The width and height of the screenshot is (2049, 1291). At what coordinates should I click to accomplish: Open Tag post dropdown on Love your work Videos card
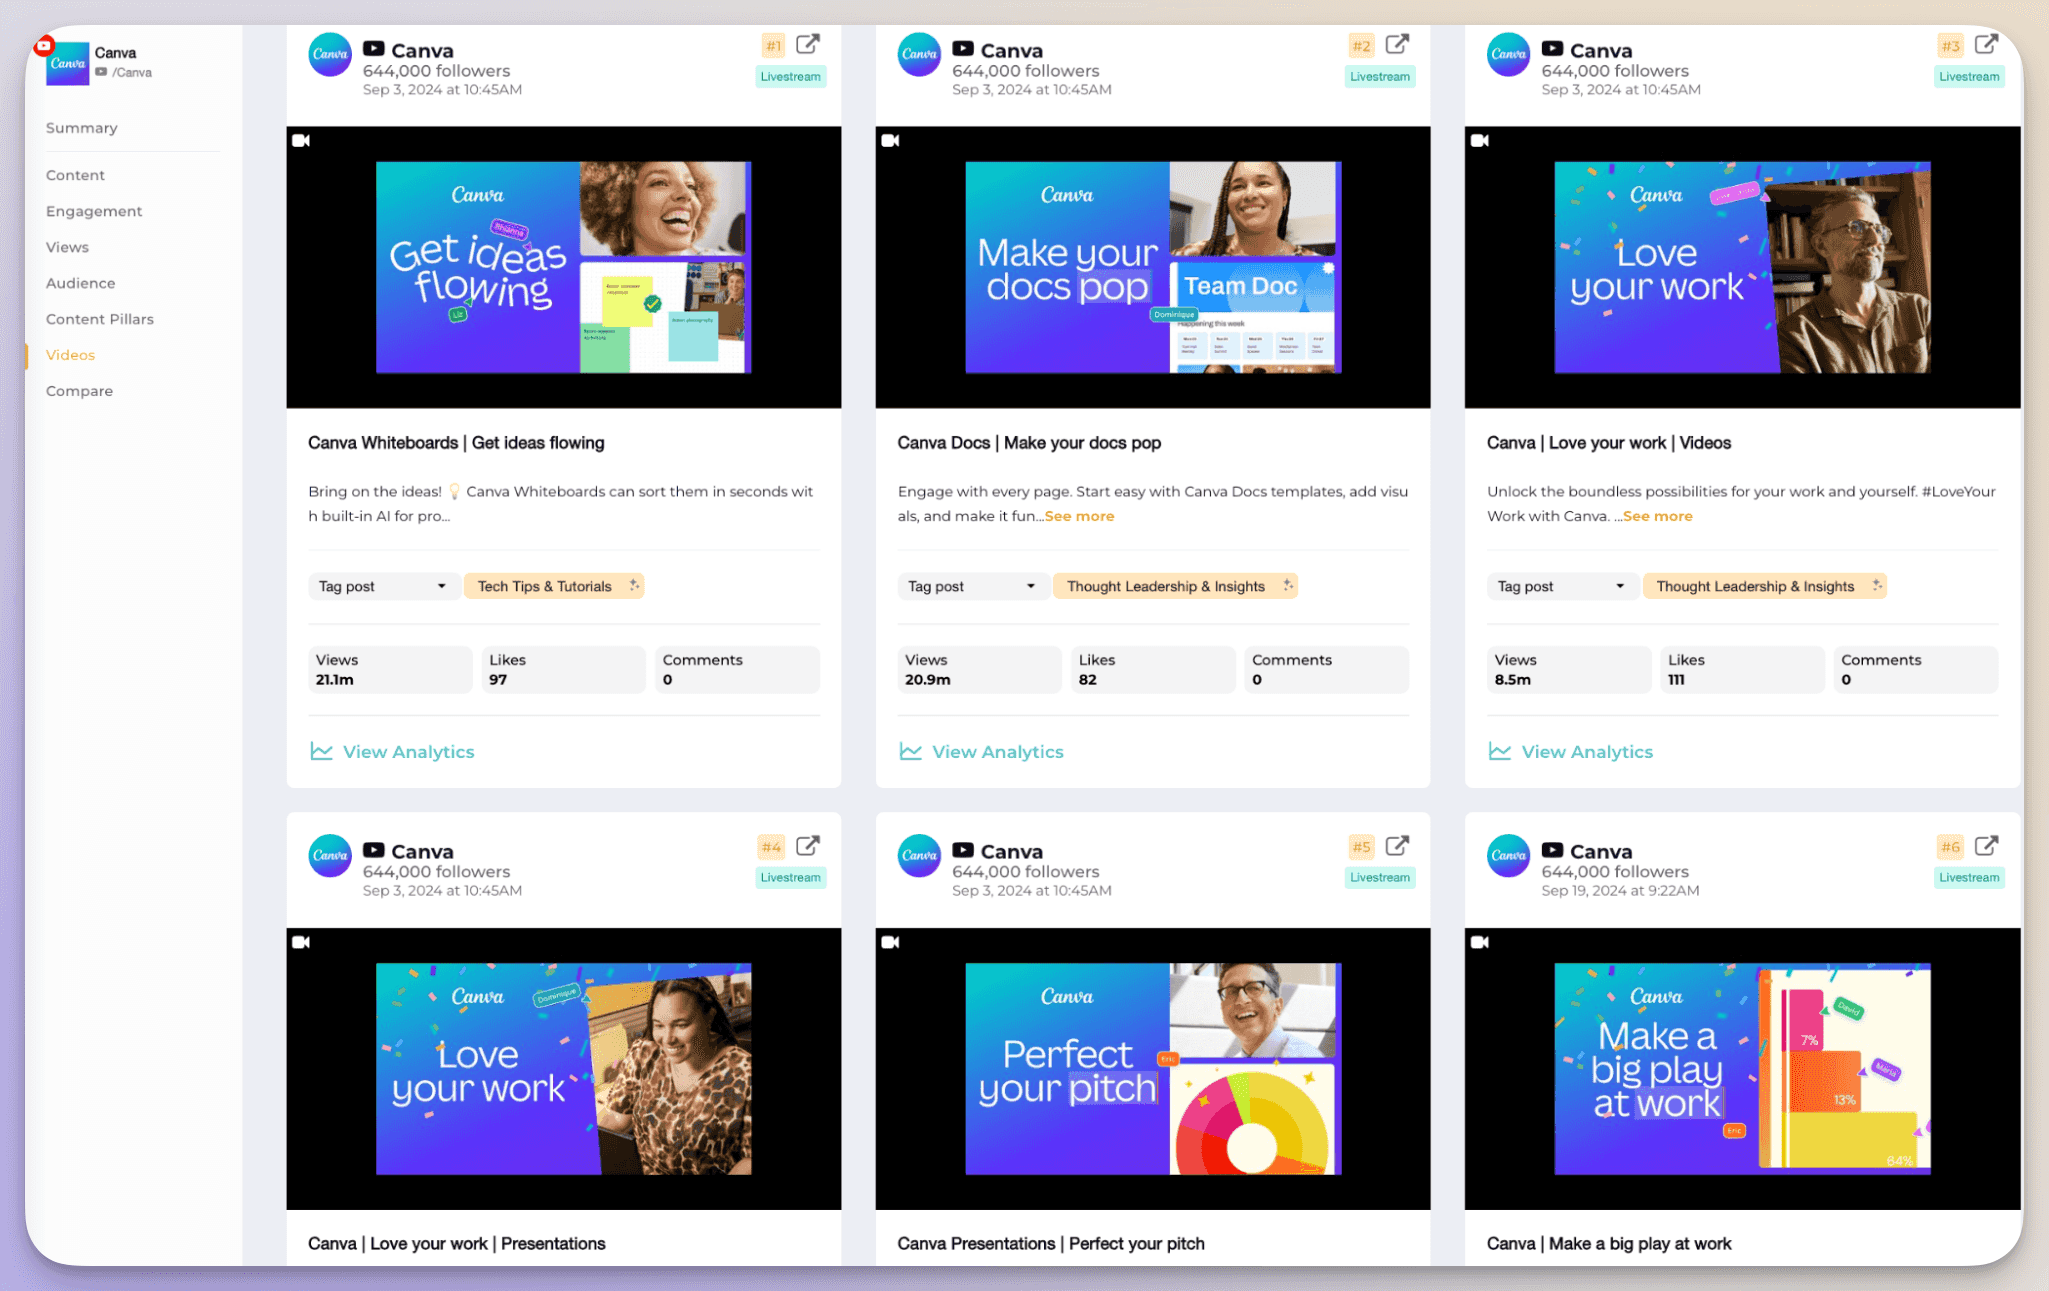click(x=1562, y=586)
